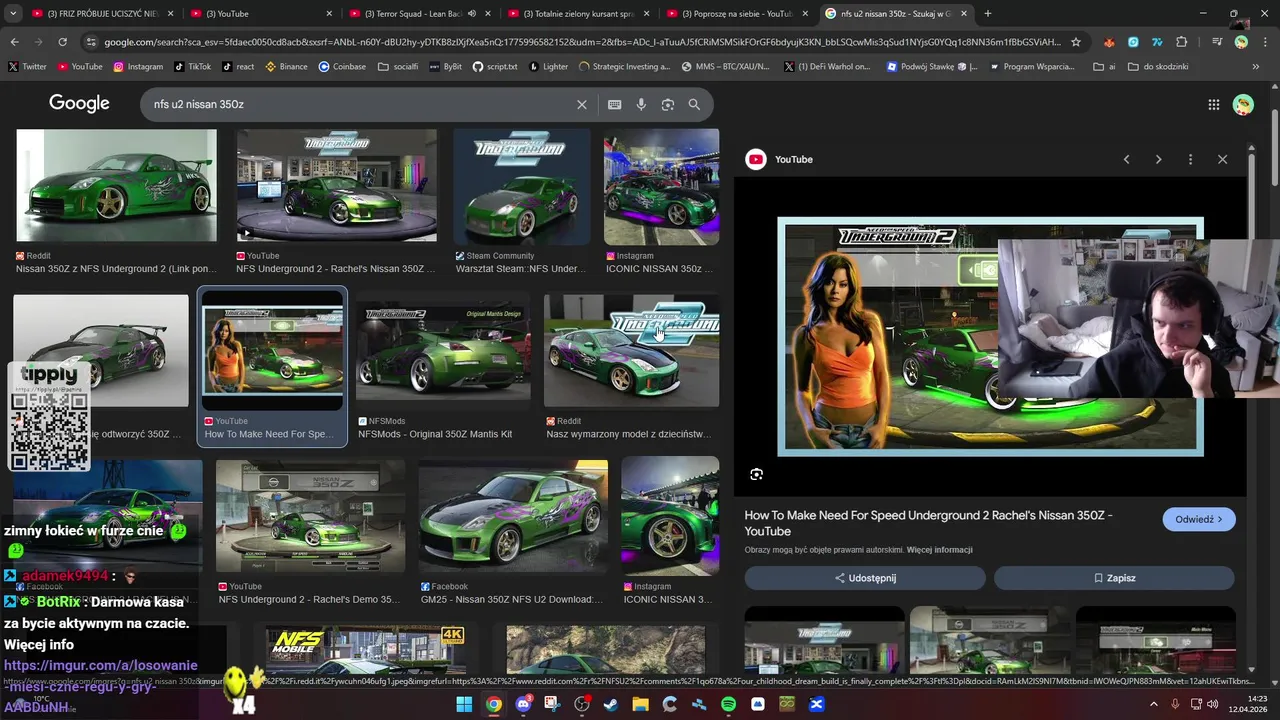Switch to the Totalnie zielony kursant tab
Screen dimensions: 1280x720
coord(578,14)
